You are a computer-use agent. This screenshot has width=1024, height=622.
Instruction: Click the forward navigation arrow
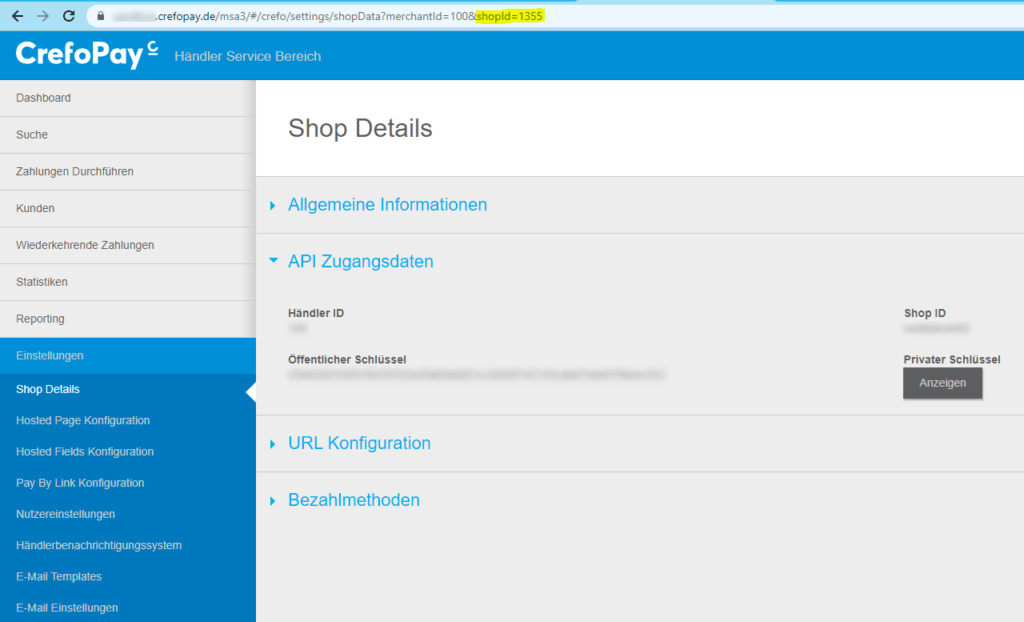[40, 16]
